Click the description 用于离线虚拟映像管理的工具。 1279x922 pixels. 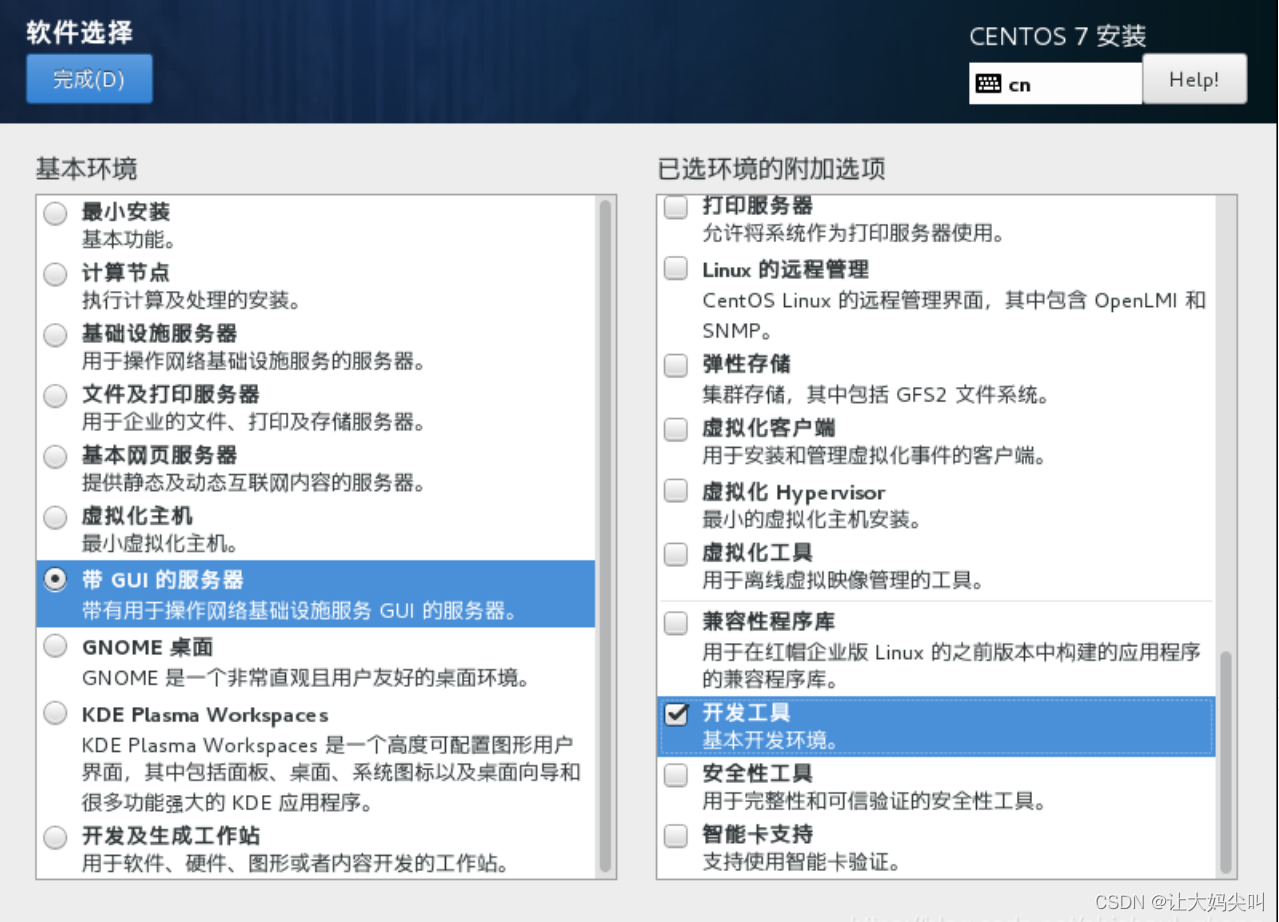coord(843,580)
